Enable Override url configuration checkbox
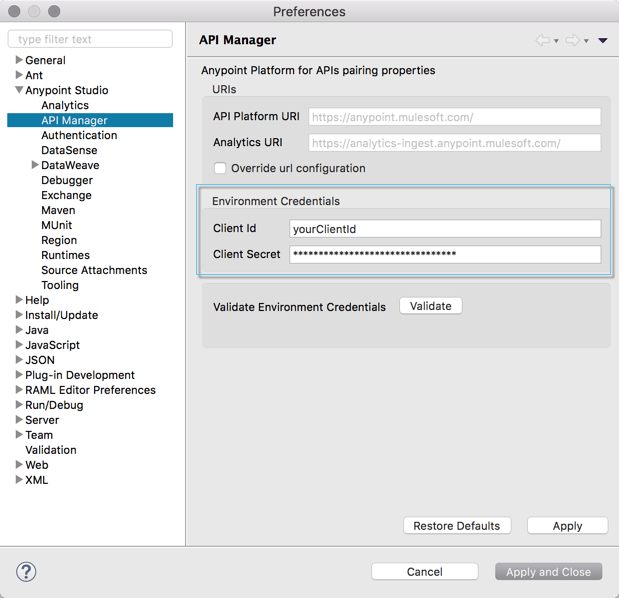Image resolution: width=619 pixels, height=598 pixels. coord(220,168)
